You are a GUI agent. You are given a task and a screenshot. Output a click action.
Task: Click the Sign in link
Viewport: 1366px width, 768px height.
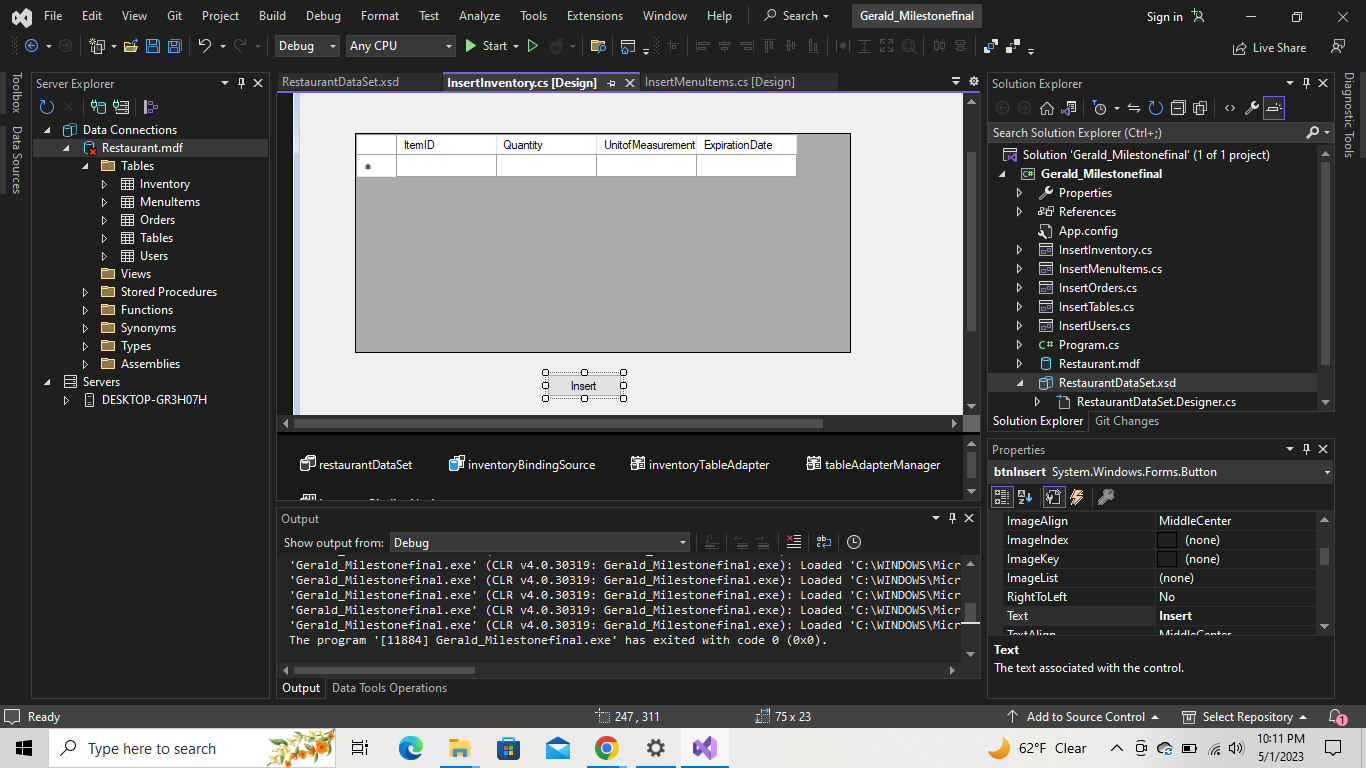pyautogui.click(x=1163, y=16)
